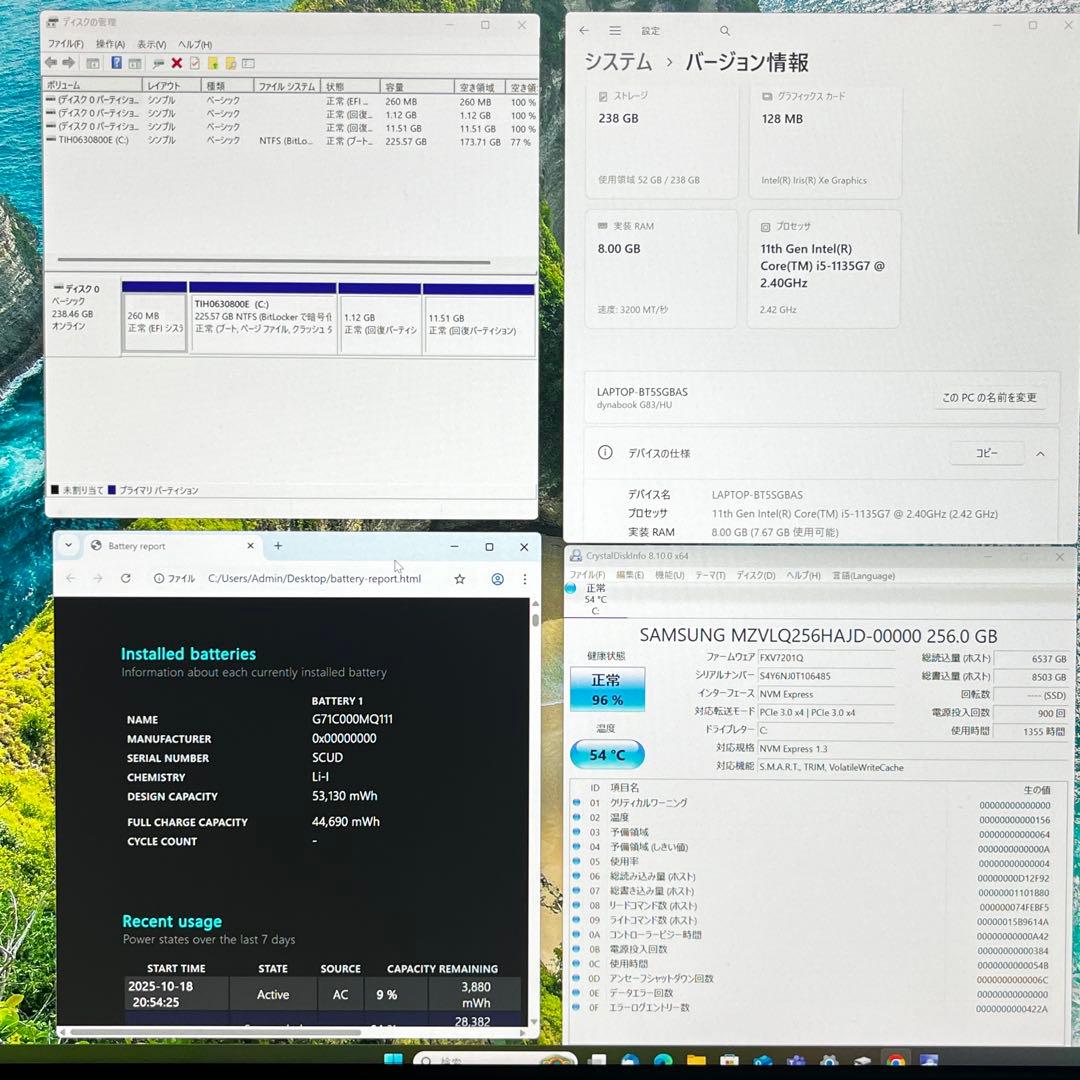Reload the battery report page
This screenshot has width=1080, height=1080.
(125, 578)
